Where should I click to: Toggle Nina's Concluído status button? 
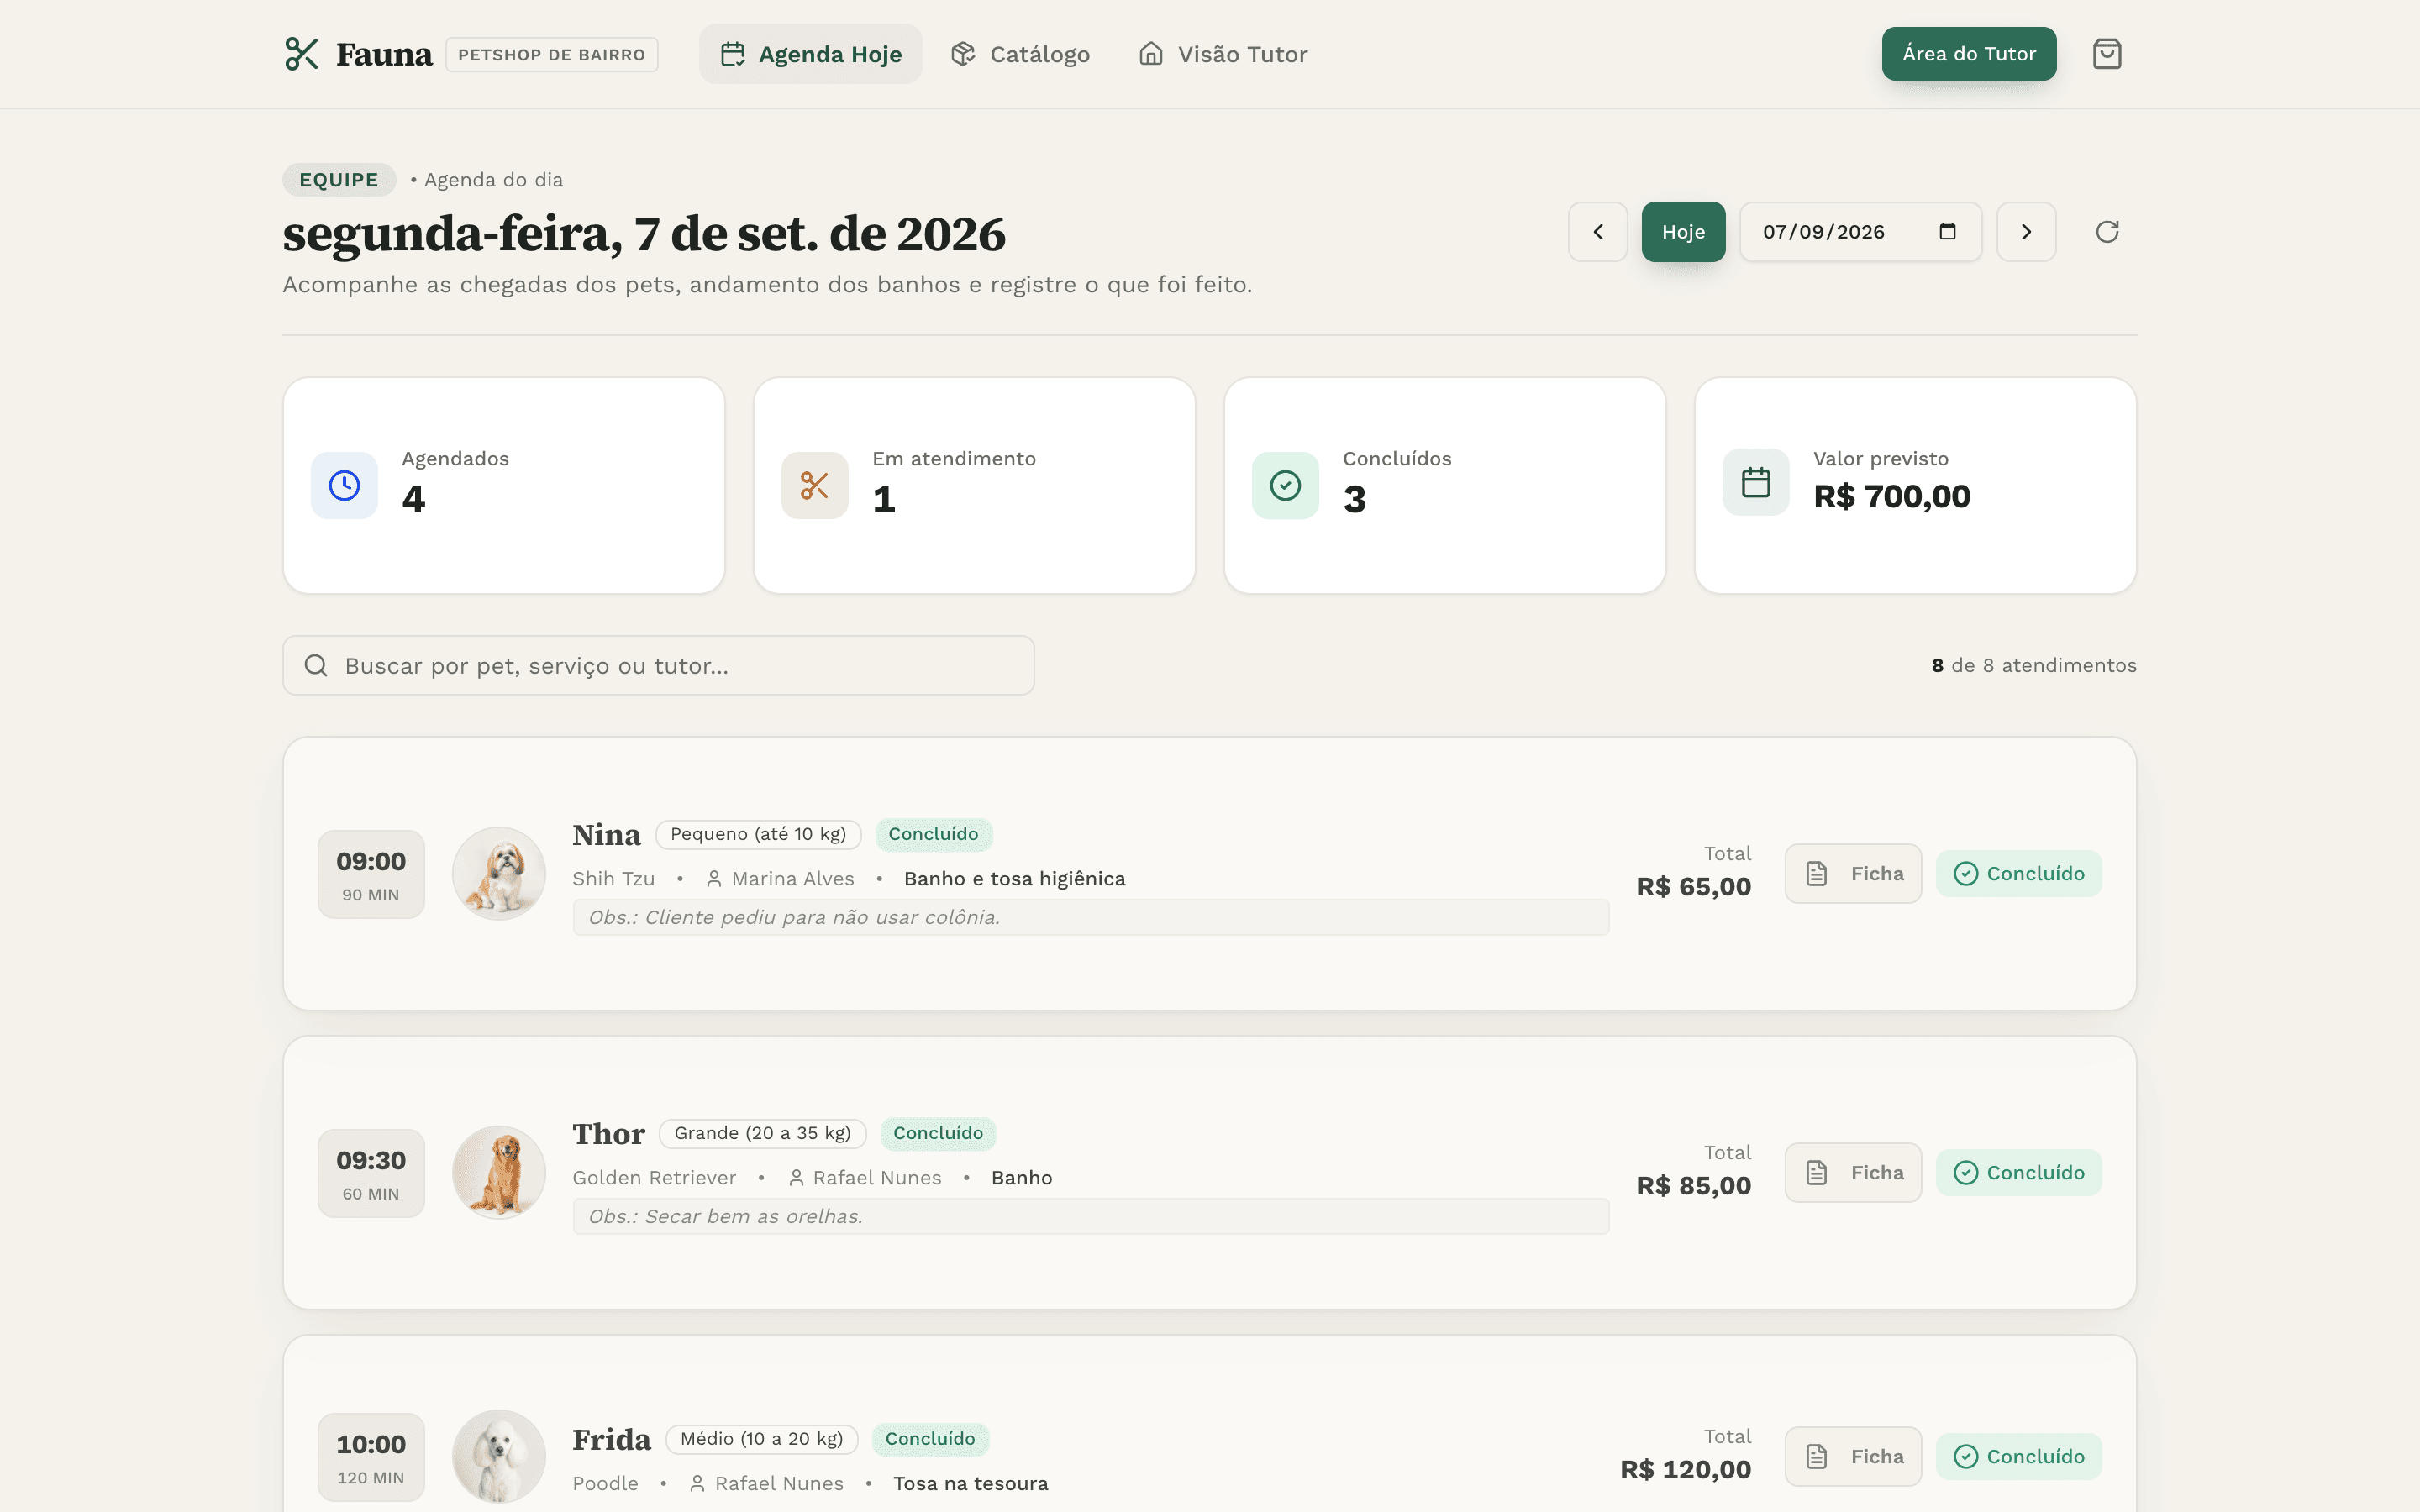tap(2018, 874)
